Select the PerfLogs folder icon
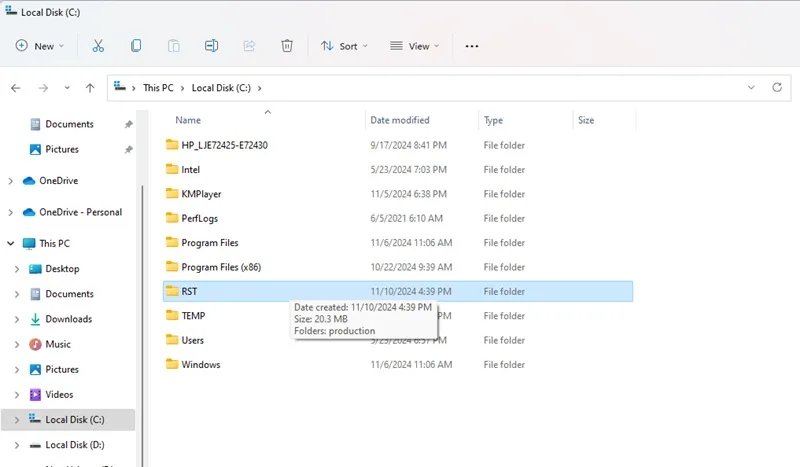 point(172,218)
